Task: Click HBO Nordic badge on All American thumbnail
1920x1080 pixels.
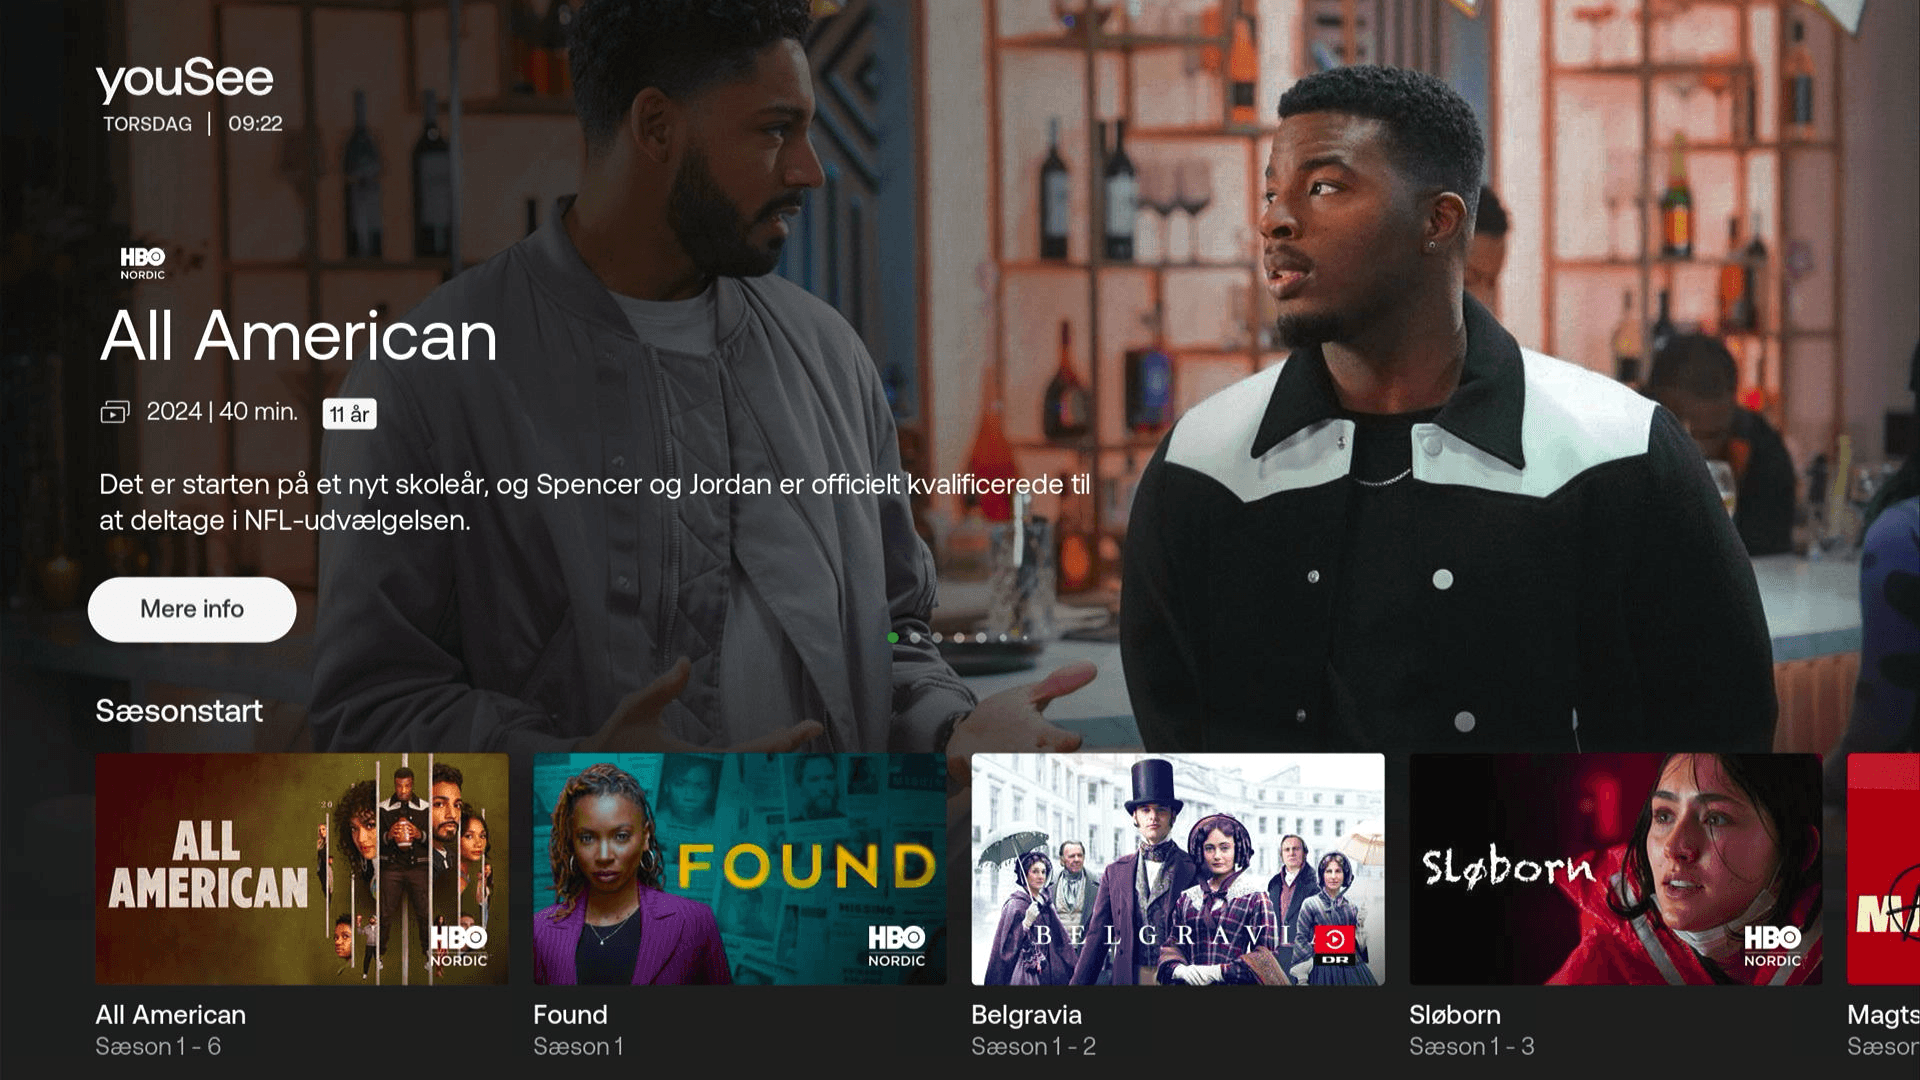Action: [459, 945]
